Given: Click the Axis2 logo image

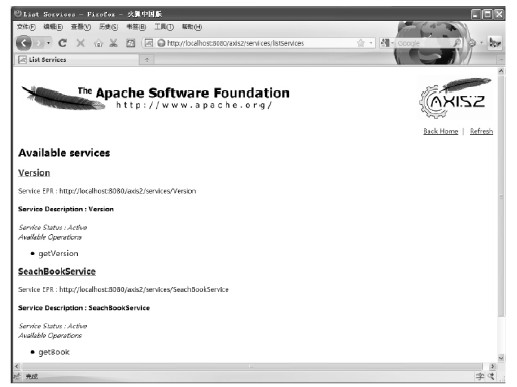Looking at the screenshot, I should pyautogui.click(x=455, y=98).
